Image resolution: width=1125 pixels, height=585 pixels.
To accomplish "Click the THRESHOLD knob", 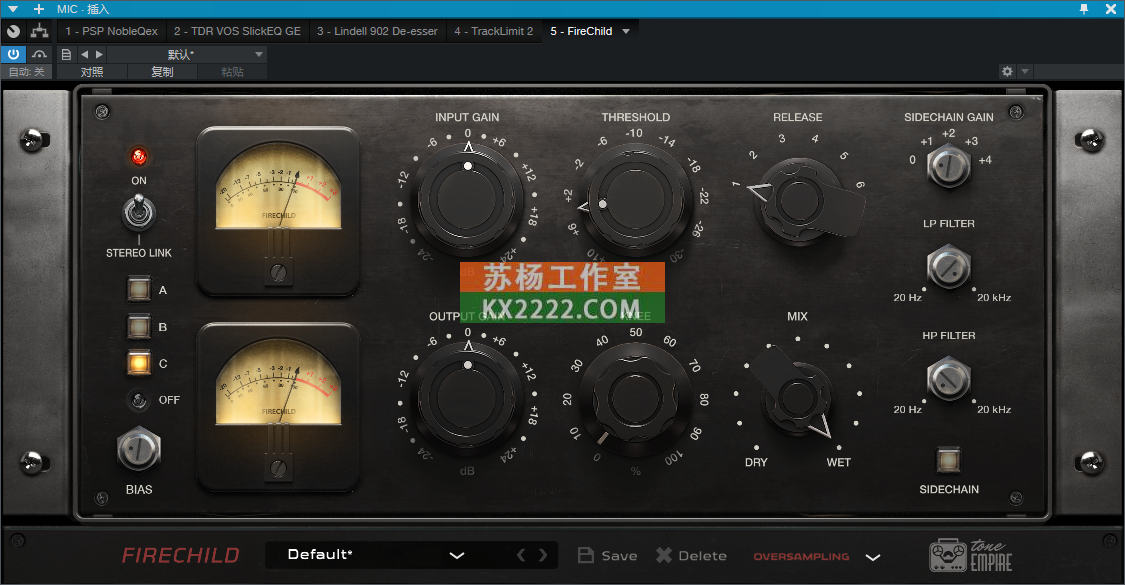I will coord(636,199).
